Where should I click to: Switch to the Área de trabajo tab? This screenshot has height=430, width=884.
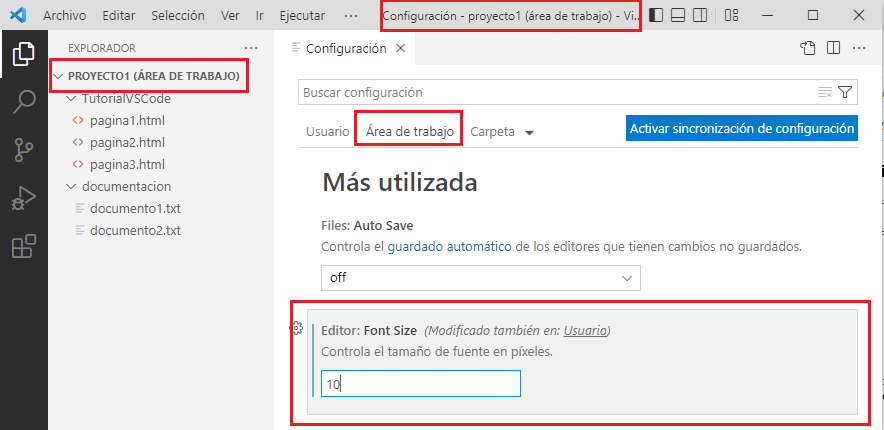coord(409,132)
